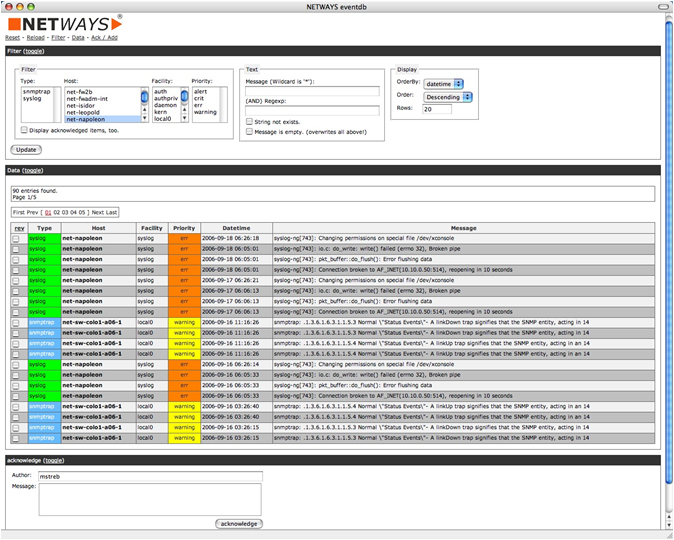Screen dimensions: 674x540
Task: Enable Display acknowledged items checkbox
Action: [25, 130]
